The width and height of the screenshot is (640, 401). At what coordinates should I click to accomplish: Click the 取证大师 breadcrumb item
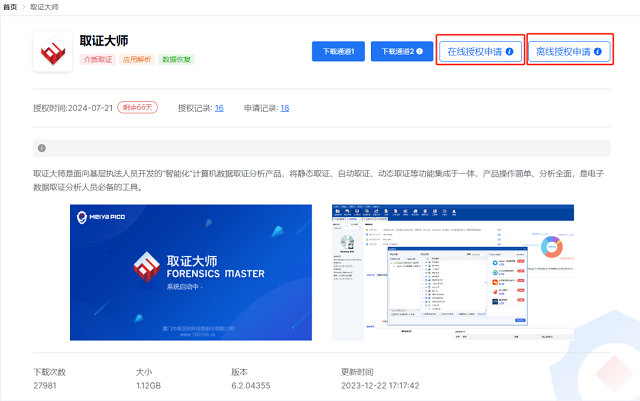click(44, 7)
